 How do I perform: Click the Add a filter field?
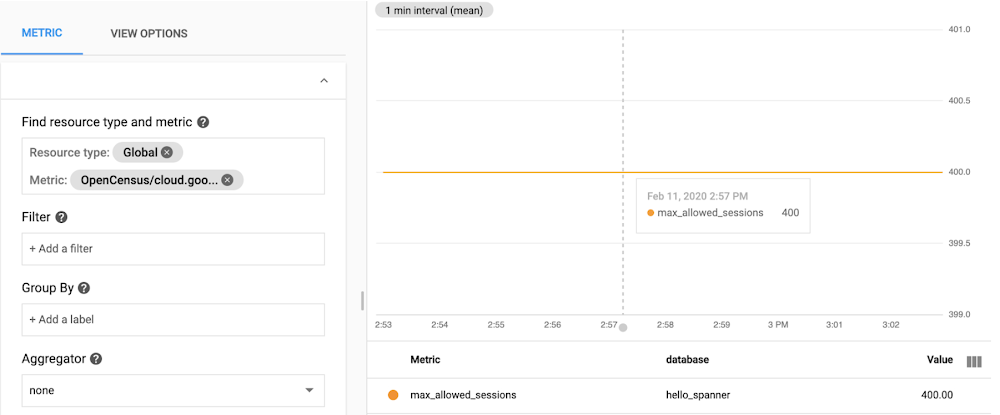pyautogui.click(x=173, y=248)
